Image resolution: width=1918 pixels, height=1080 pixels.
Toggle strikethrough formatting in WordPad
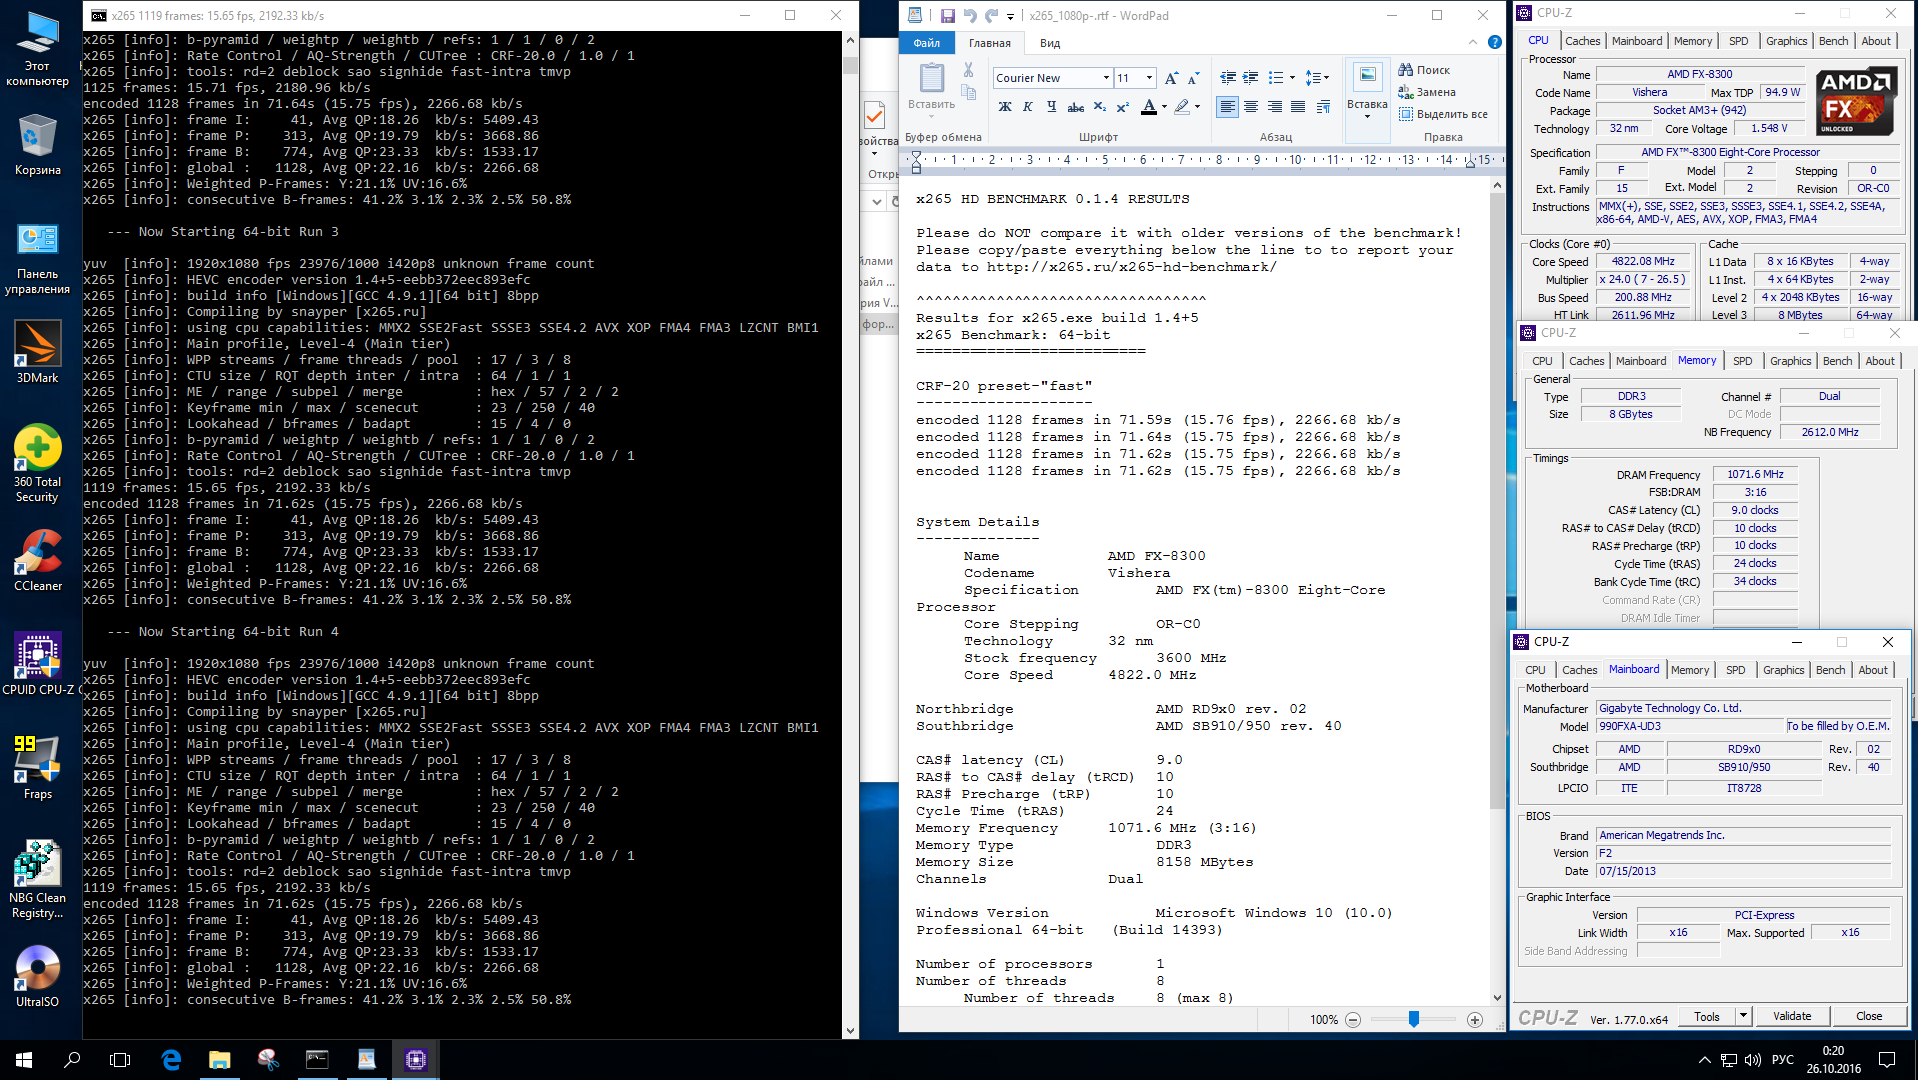(1075, 107)
